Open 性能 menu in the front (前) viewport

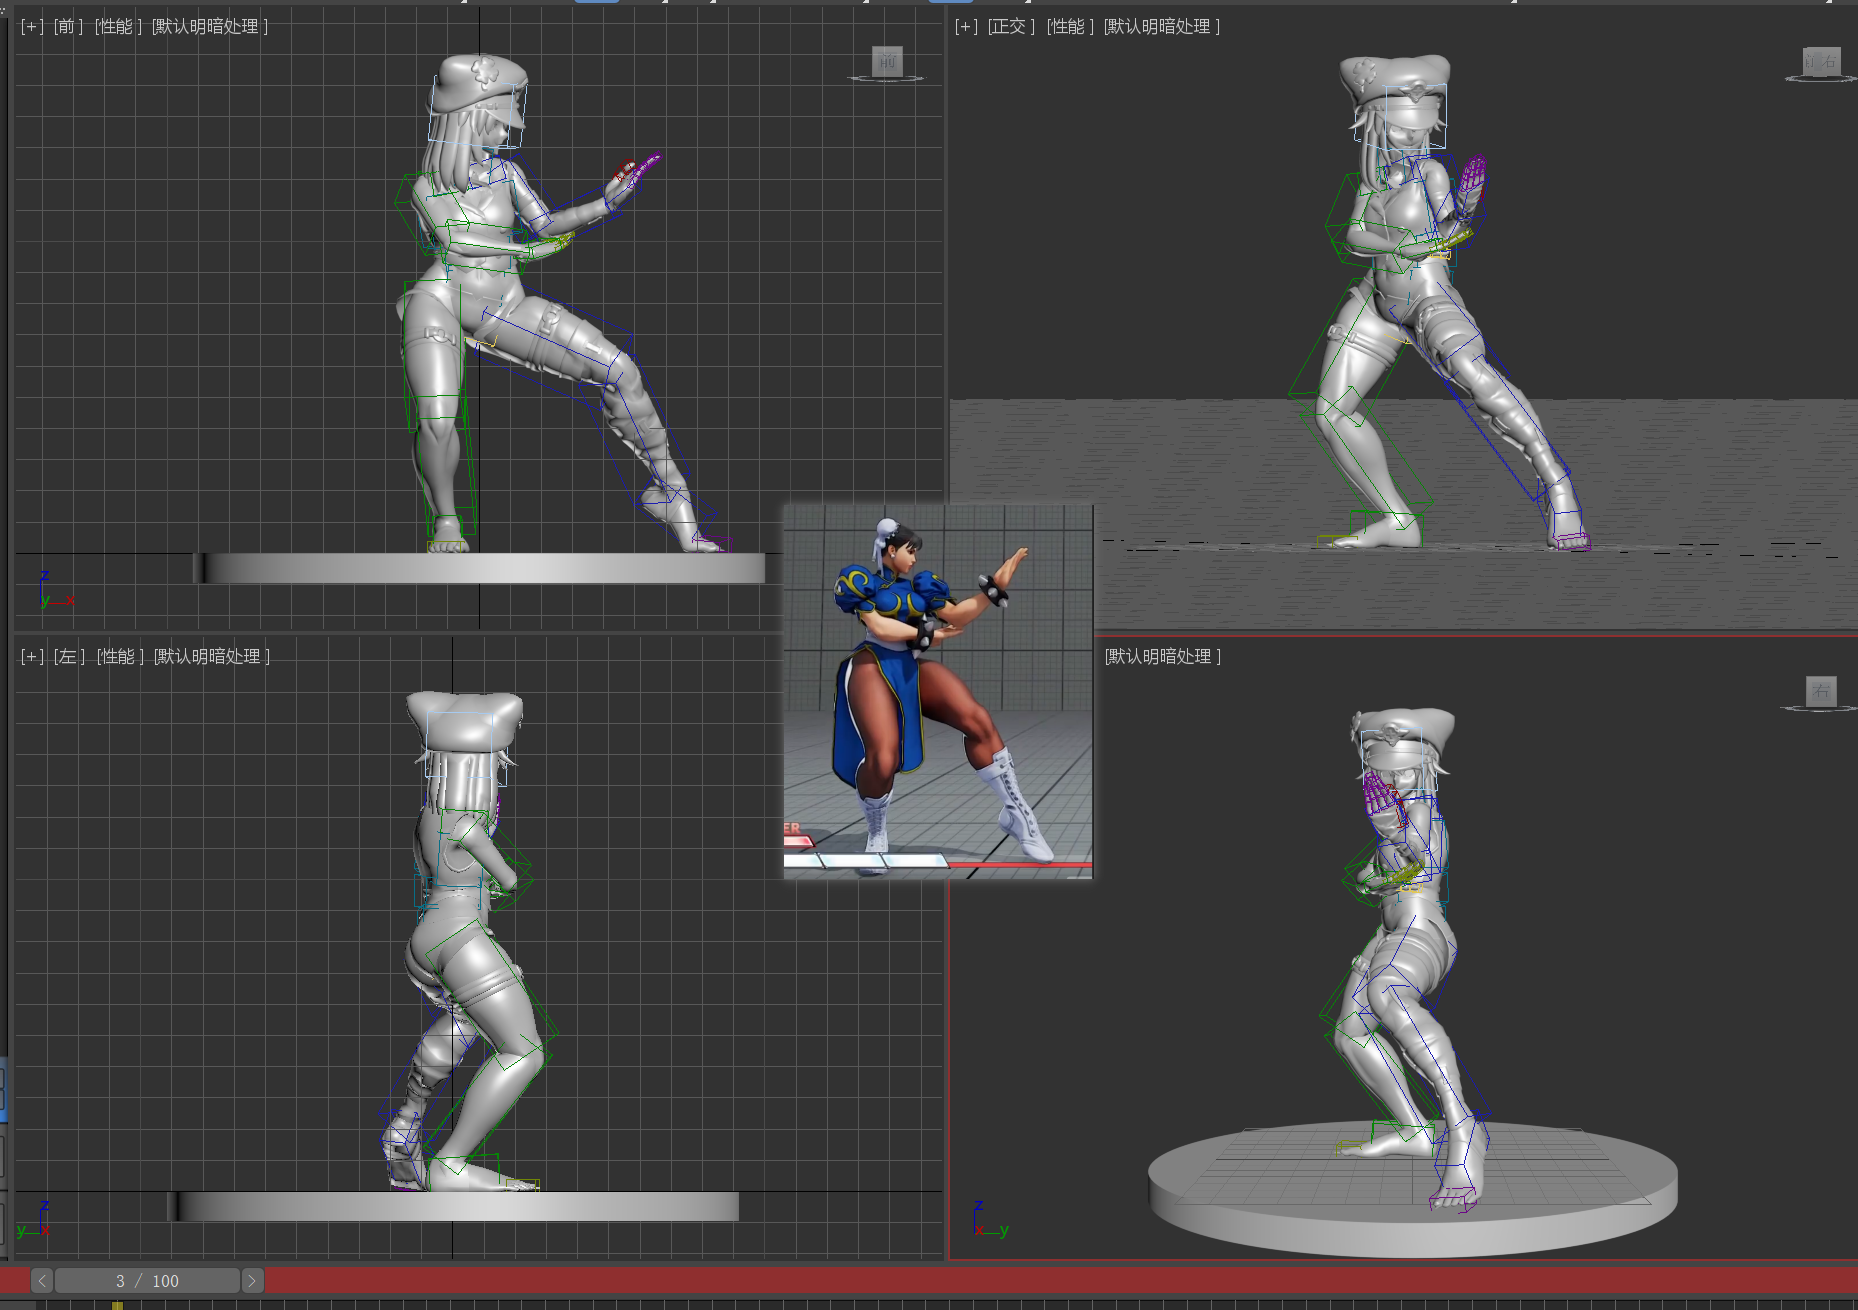[x=118, y=26]
